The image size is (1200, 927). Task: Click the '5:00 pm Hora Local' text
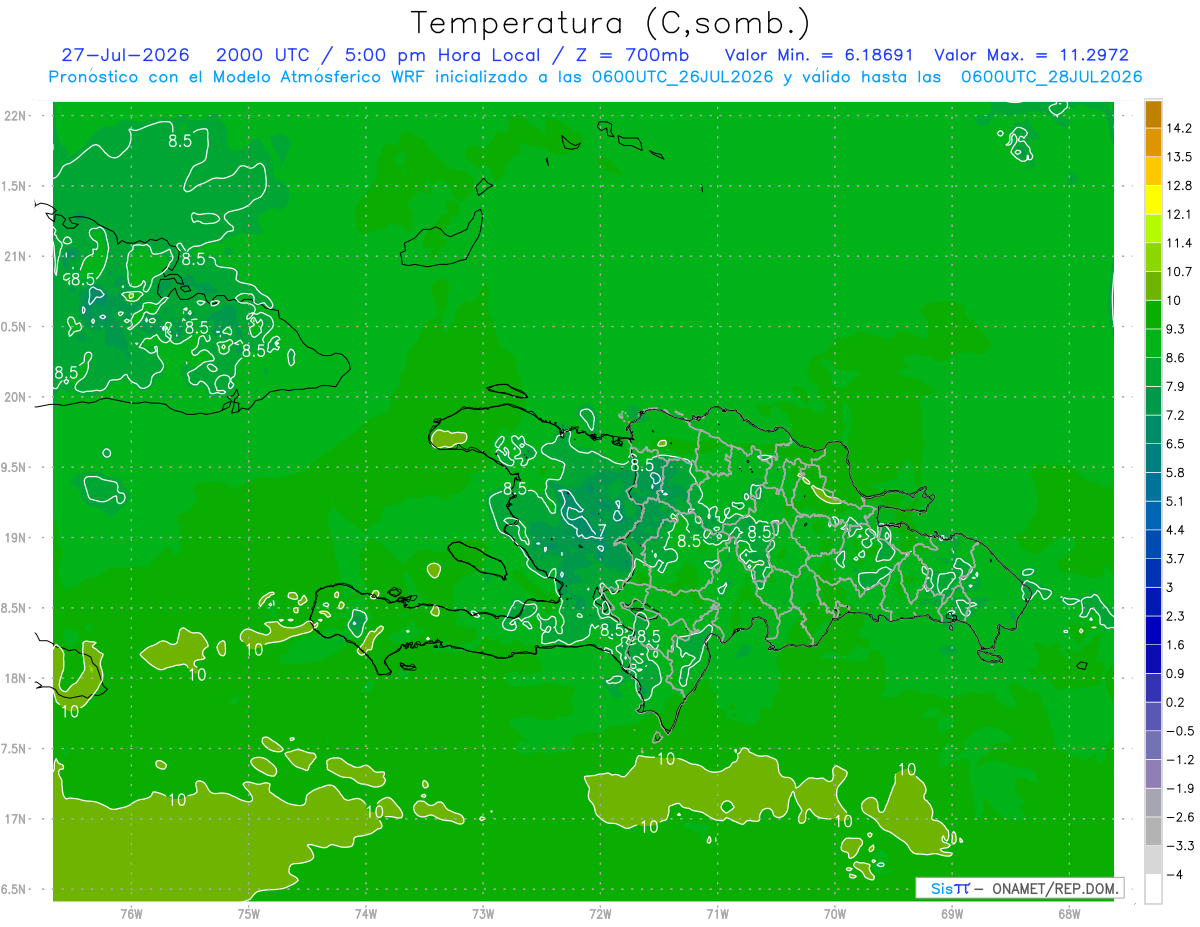coord(441,55)
